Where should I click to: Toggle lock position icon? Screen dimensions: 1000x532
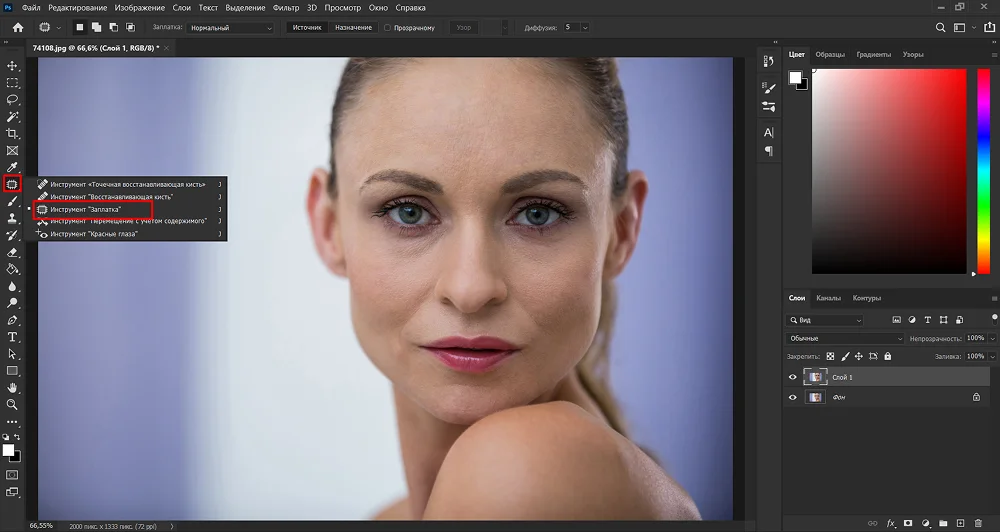pyautogui.click(x=858, y=357)
